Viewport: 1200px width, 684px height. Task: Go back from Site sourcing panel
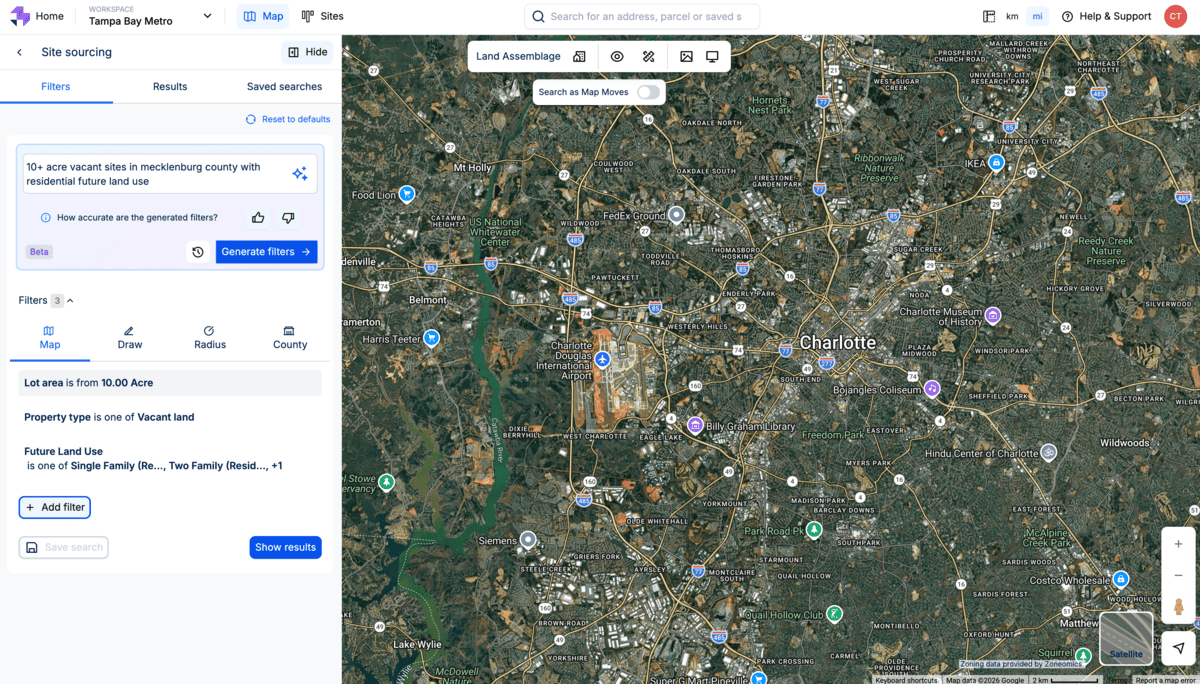[x=19, y=52]
